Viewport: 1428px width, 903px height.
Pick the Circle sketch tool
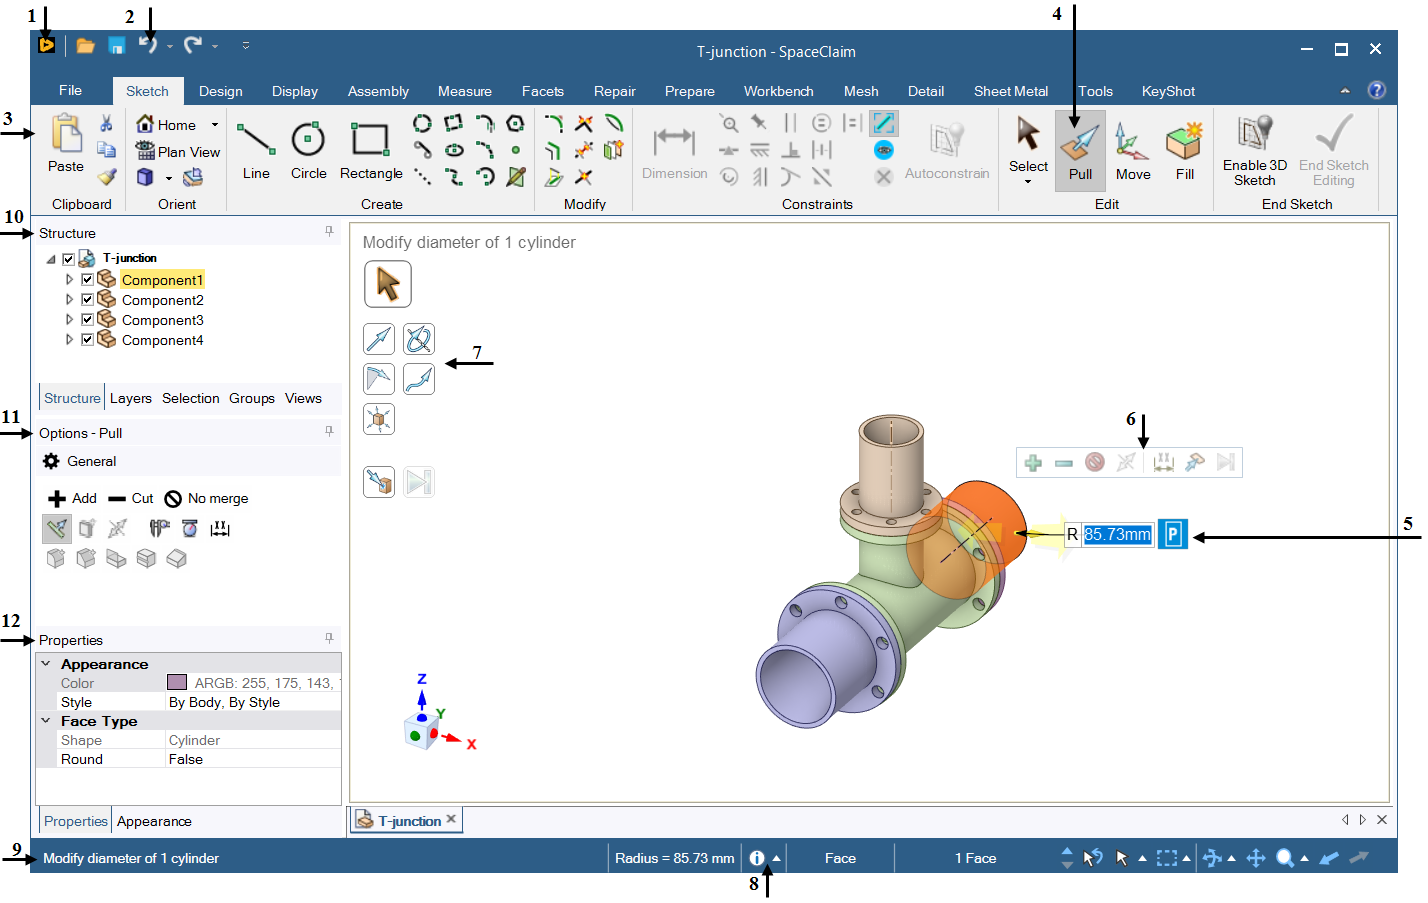[x=308, y=150]
